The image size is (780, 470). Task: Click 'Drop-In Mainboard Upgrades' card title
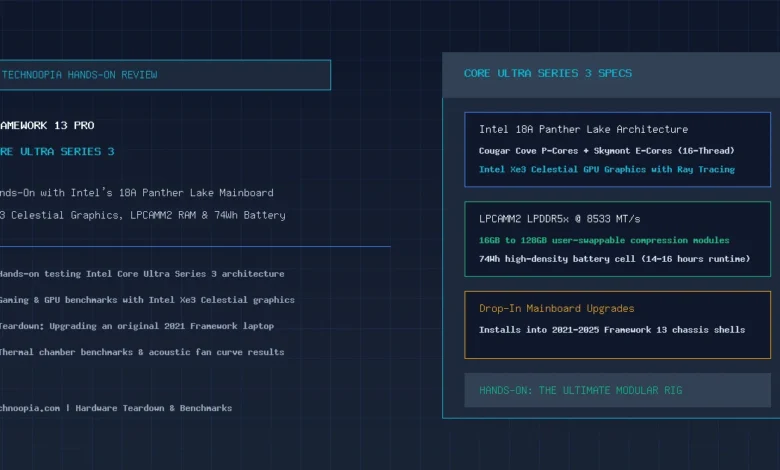click(x=557, y=308)
